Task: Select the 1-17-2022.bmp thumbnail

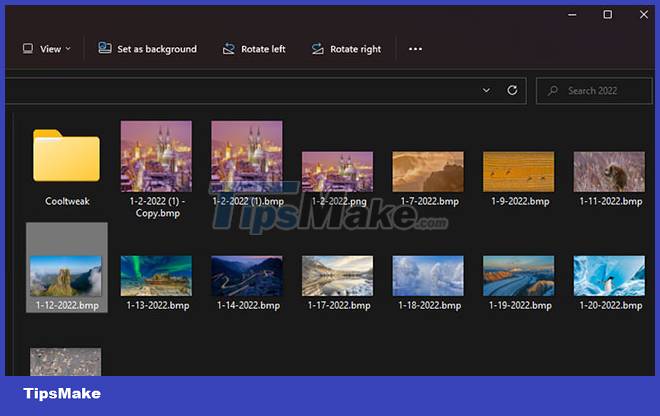Action: (x=338, y=276)
